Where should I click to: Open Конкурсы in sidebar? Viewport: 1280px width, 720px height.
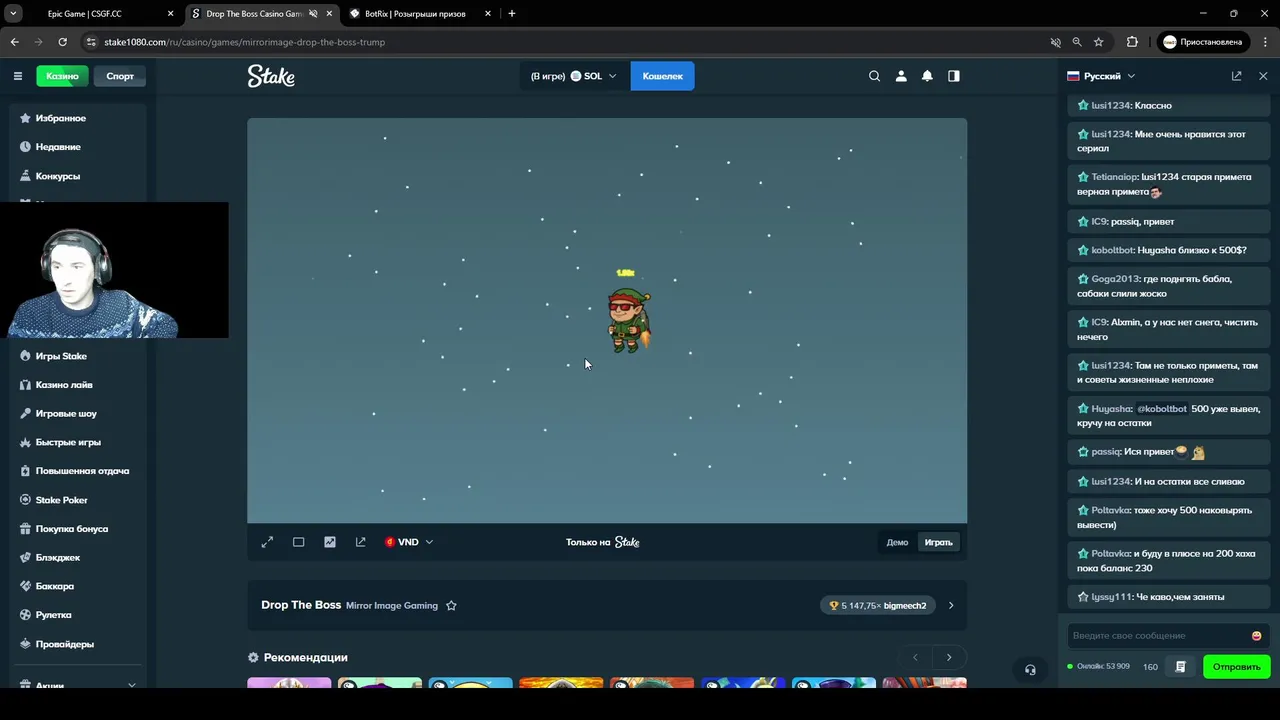(78, 176)
